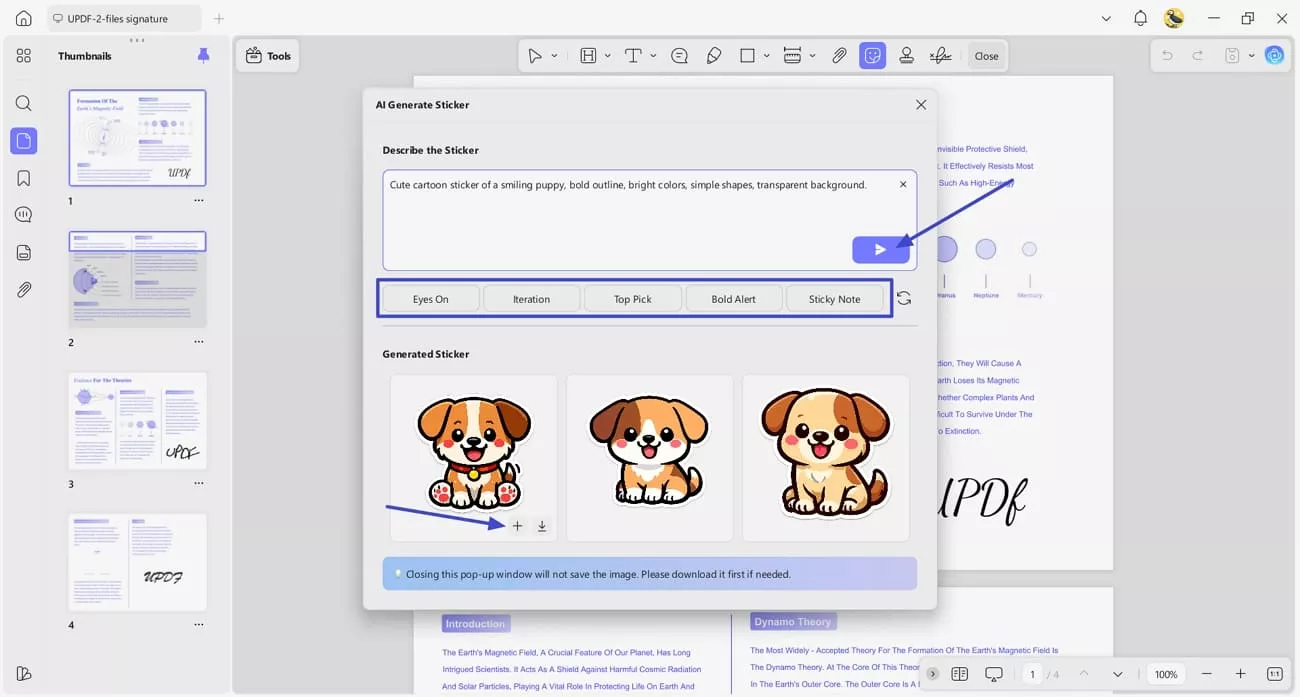Select the attach file paperclip tool
The width and height of the screenshot is (1300, 697).
(840, 56)
